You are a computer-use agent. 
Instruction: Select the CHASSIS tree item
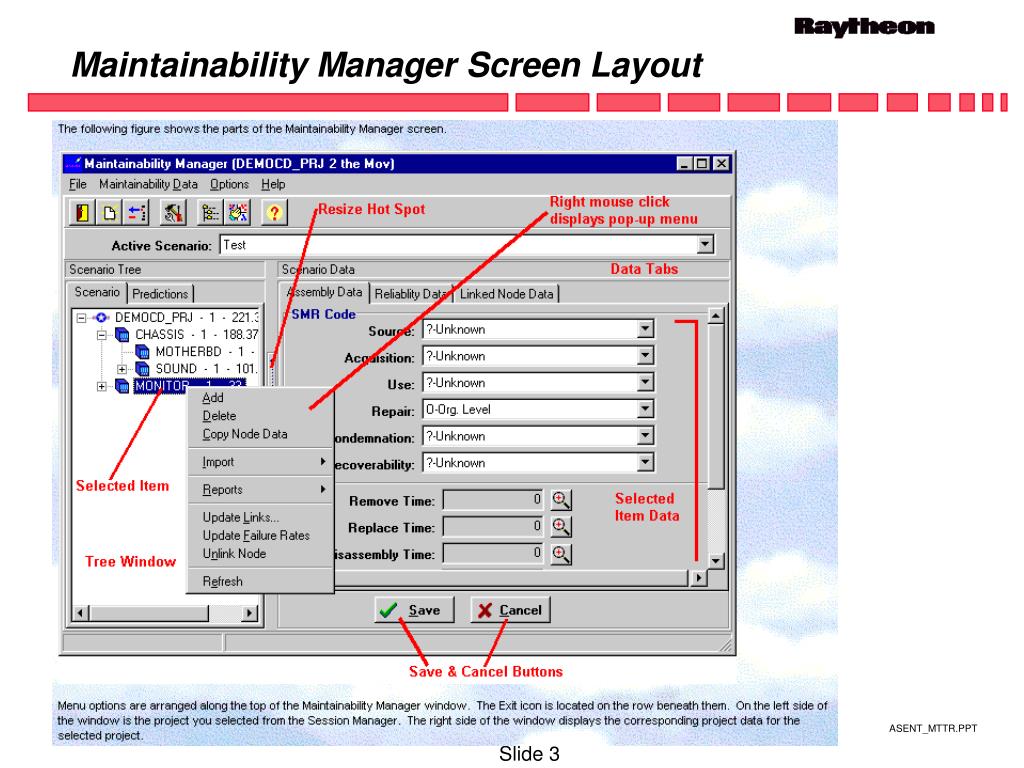[x=196, y=334]
